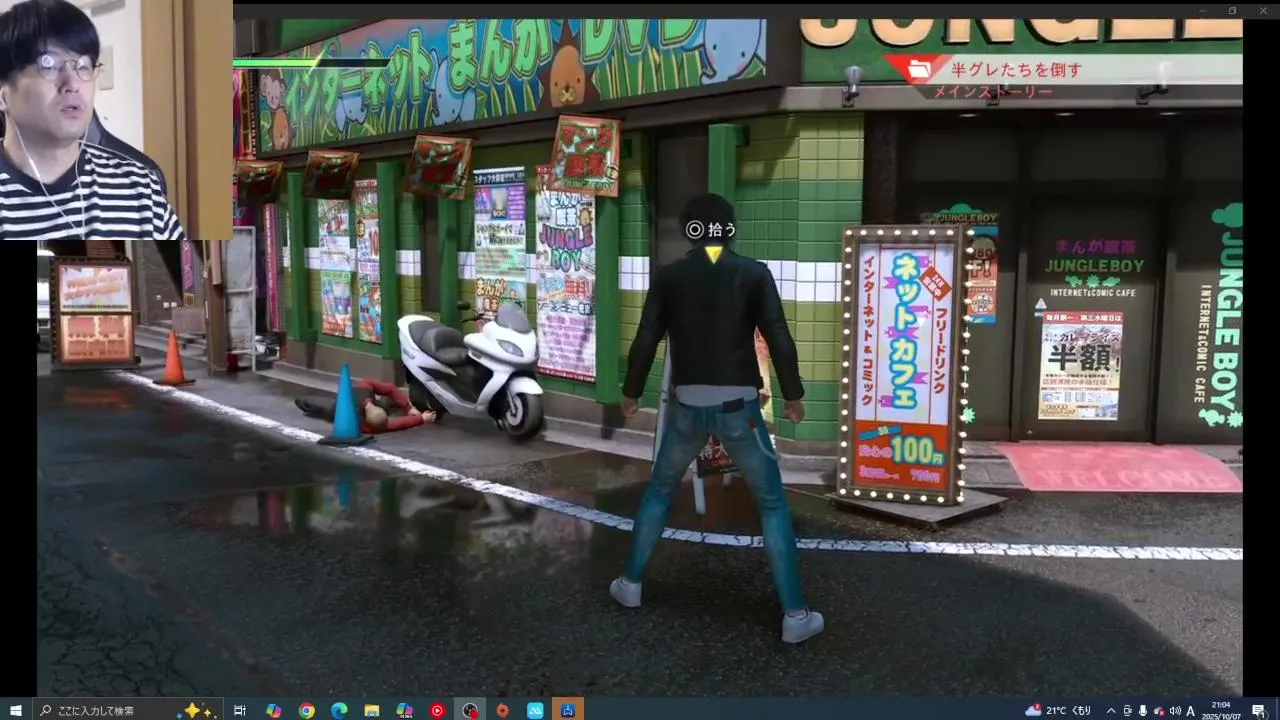Minimize the game window
Image resolution: width=1280 pixels, height=720 pixels.
click(x=1203, y=10)
